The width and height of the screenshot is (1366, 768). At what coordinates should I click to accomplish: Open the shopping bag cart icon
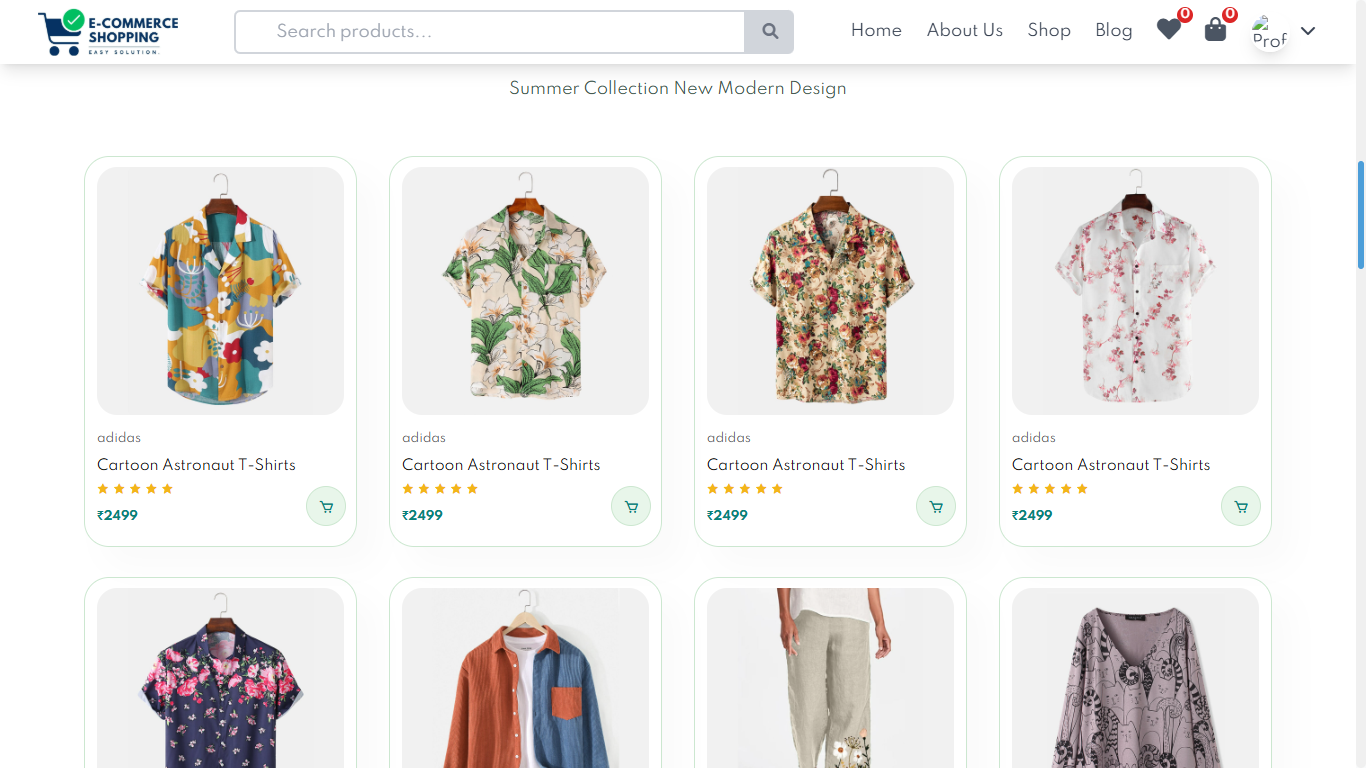coord(1215,30)
